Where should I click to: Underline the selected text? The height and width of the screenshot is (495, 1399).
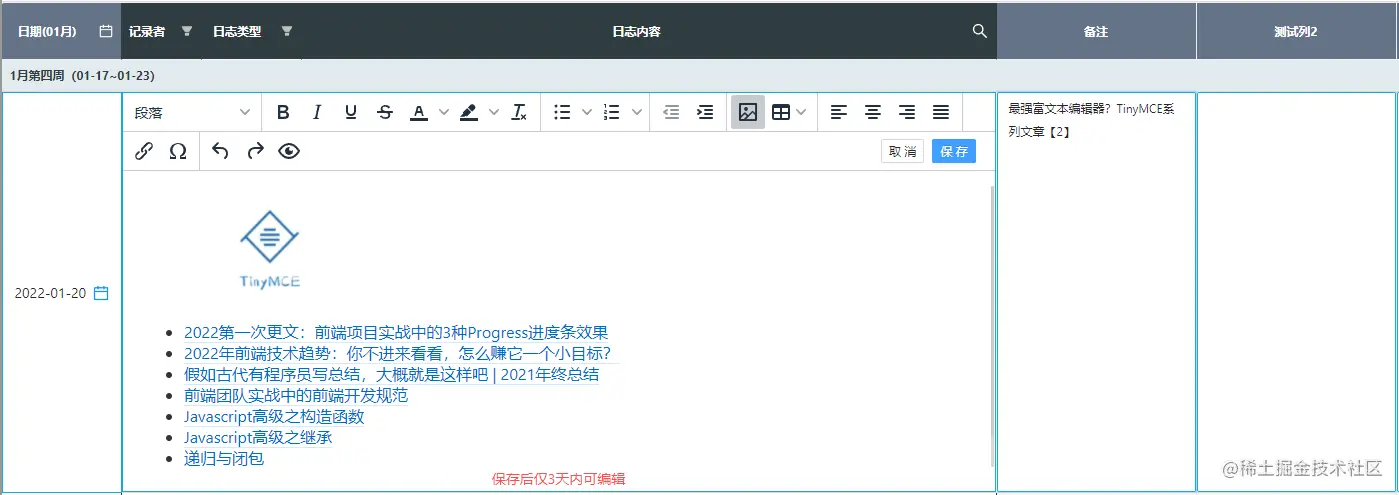coord(351,112)
